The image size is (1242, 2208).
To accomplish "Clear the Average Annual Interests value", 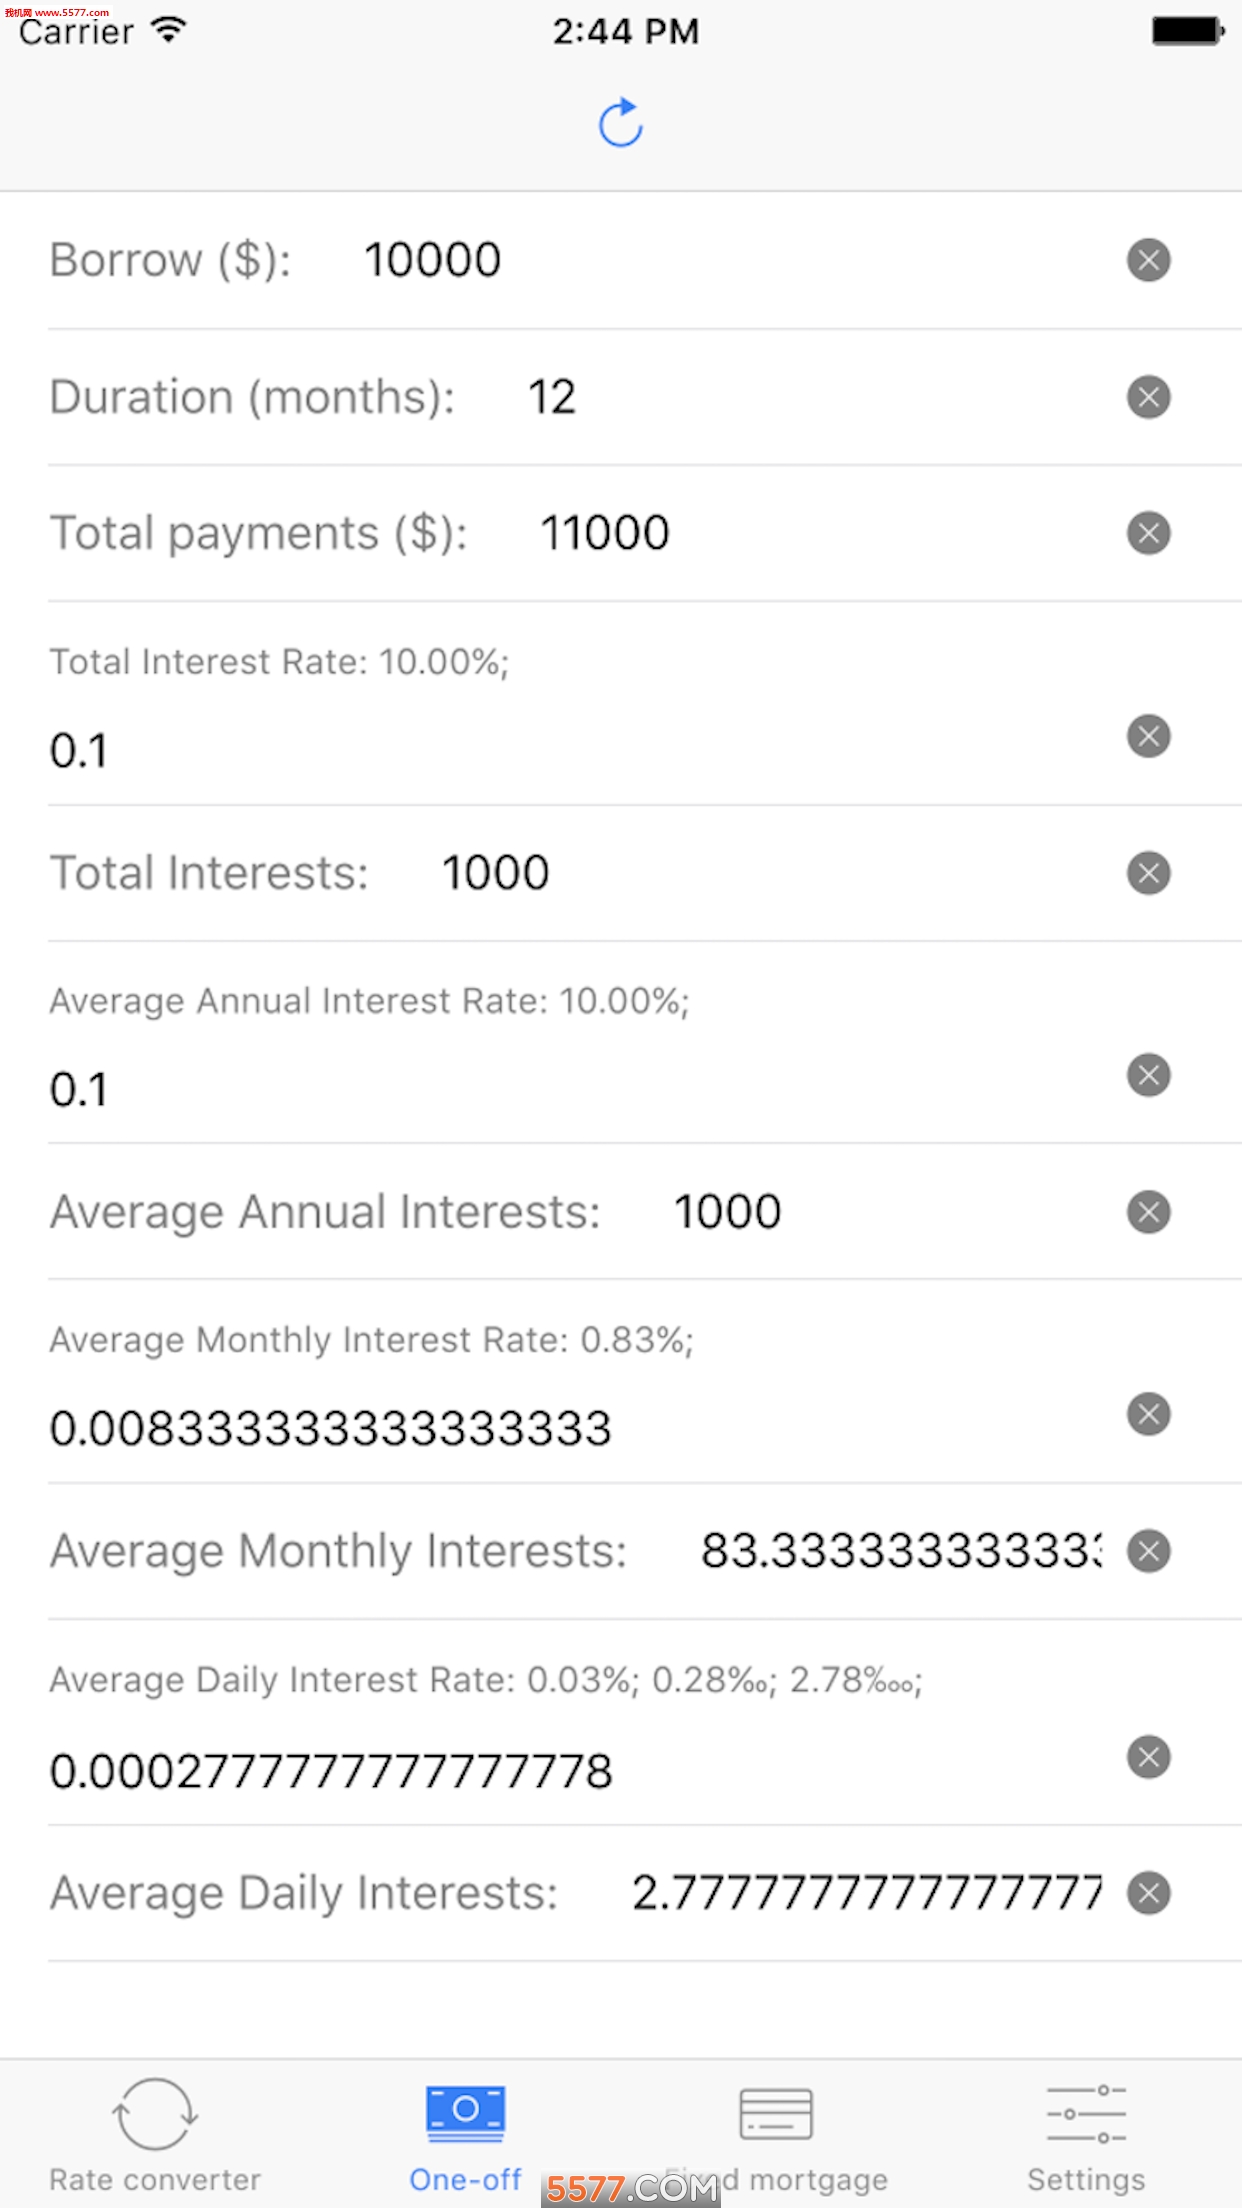I will (1148, 1212).
